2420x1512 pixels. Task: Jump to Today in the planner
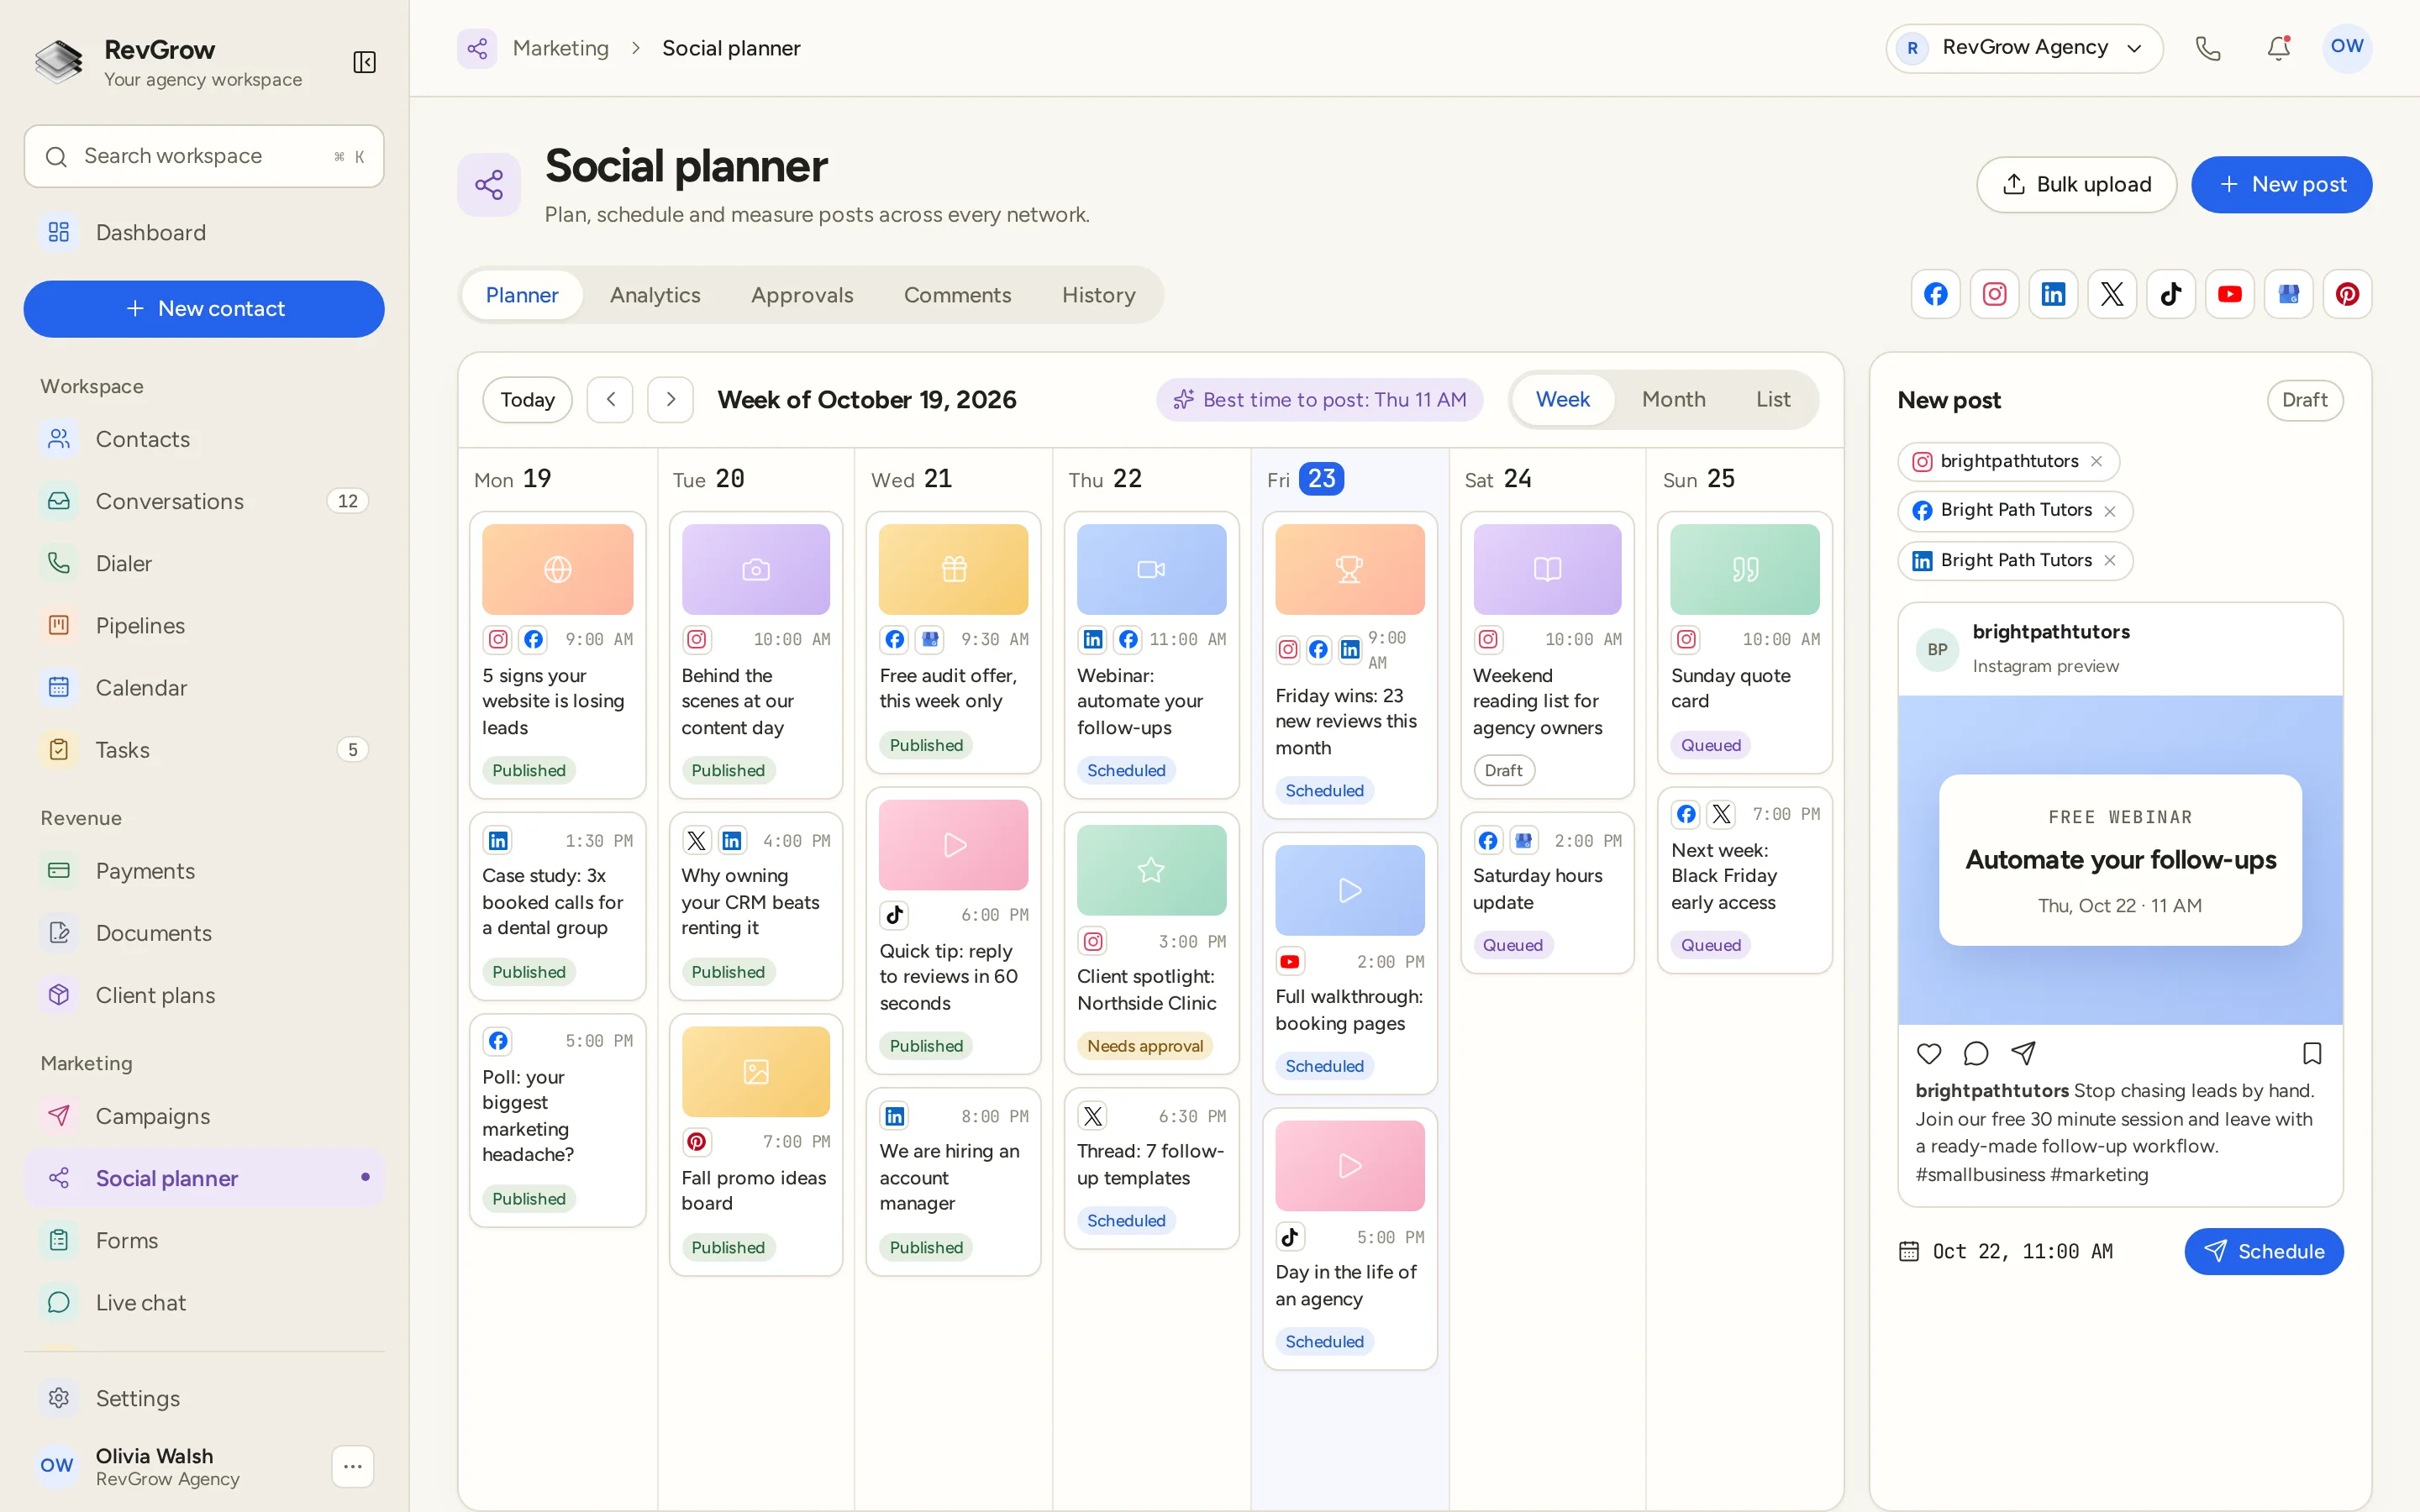[527, 400]
